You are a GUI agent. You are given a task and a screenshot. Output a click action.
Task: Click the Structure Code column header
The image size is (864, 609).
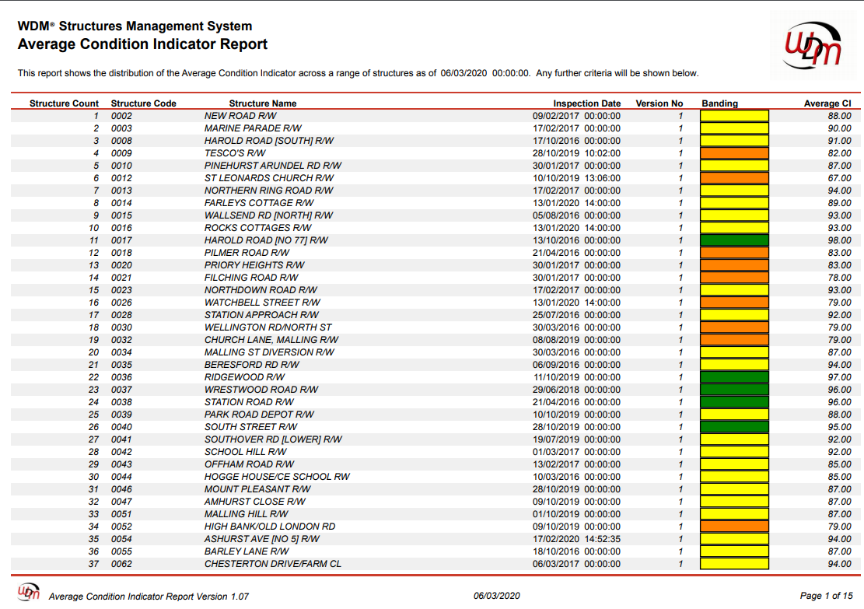pyautogui.click(x=144, y=103)
